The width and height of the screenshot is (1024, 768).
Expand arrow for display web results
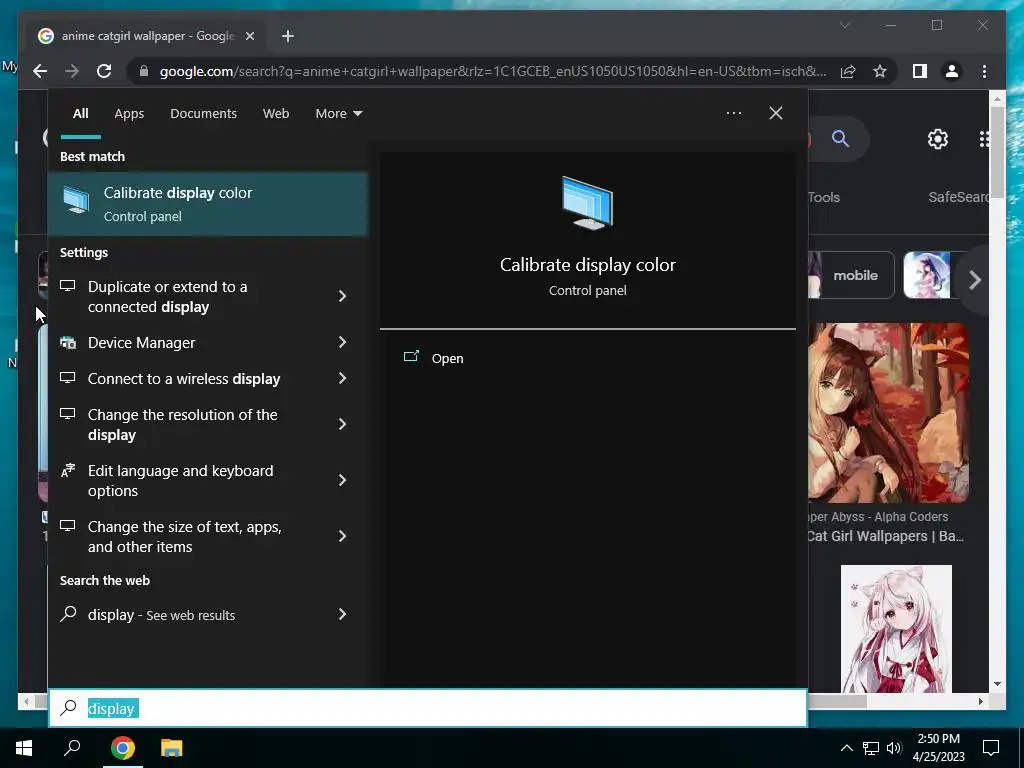[x=342, y=615]
